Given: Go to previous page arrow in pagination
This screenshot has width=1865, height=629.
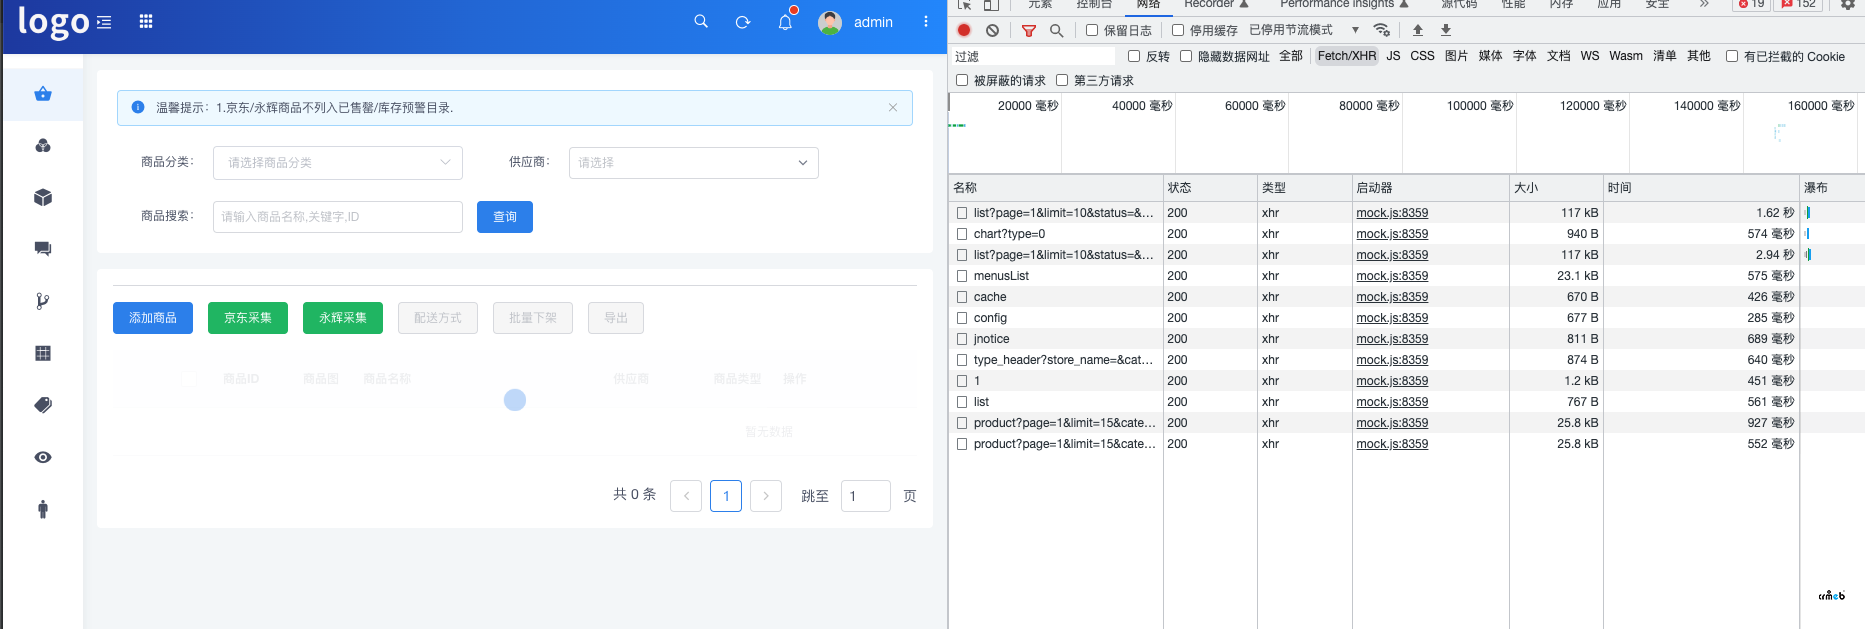Looking at the screenshot, I should (x=686, y=496).
